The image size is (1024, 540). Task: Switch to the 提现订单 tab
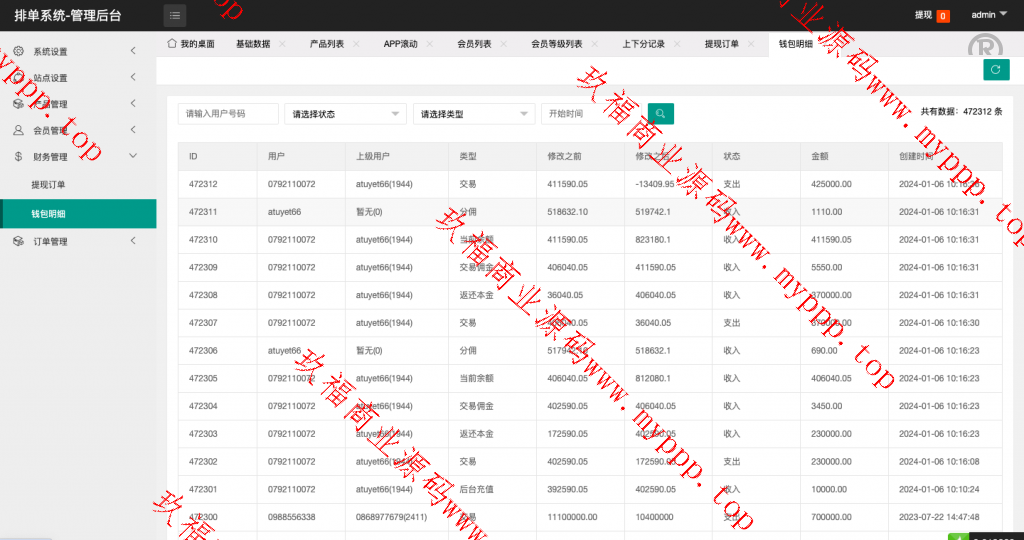point(721,44)
